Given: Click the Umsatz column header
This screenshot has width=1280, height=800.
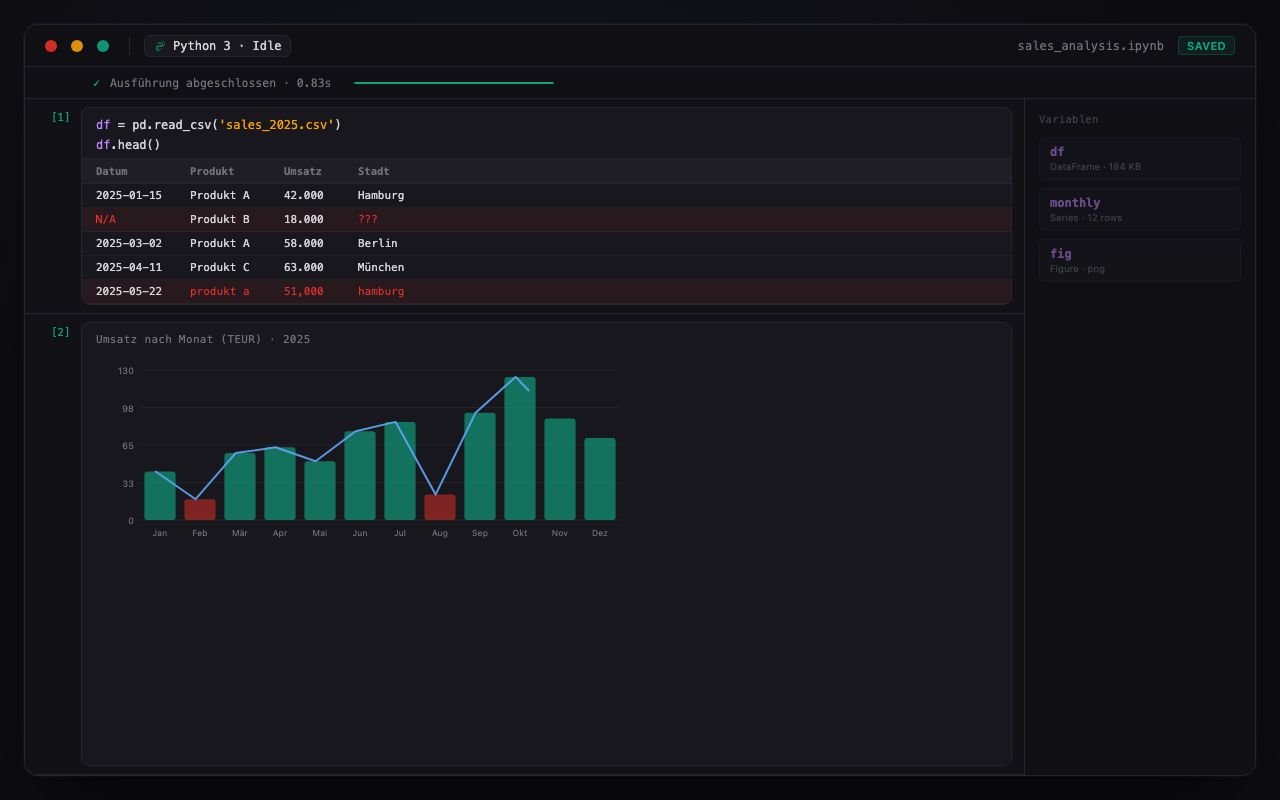Looking at the screenshot, I should [303, 171].
